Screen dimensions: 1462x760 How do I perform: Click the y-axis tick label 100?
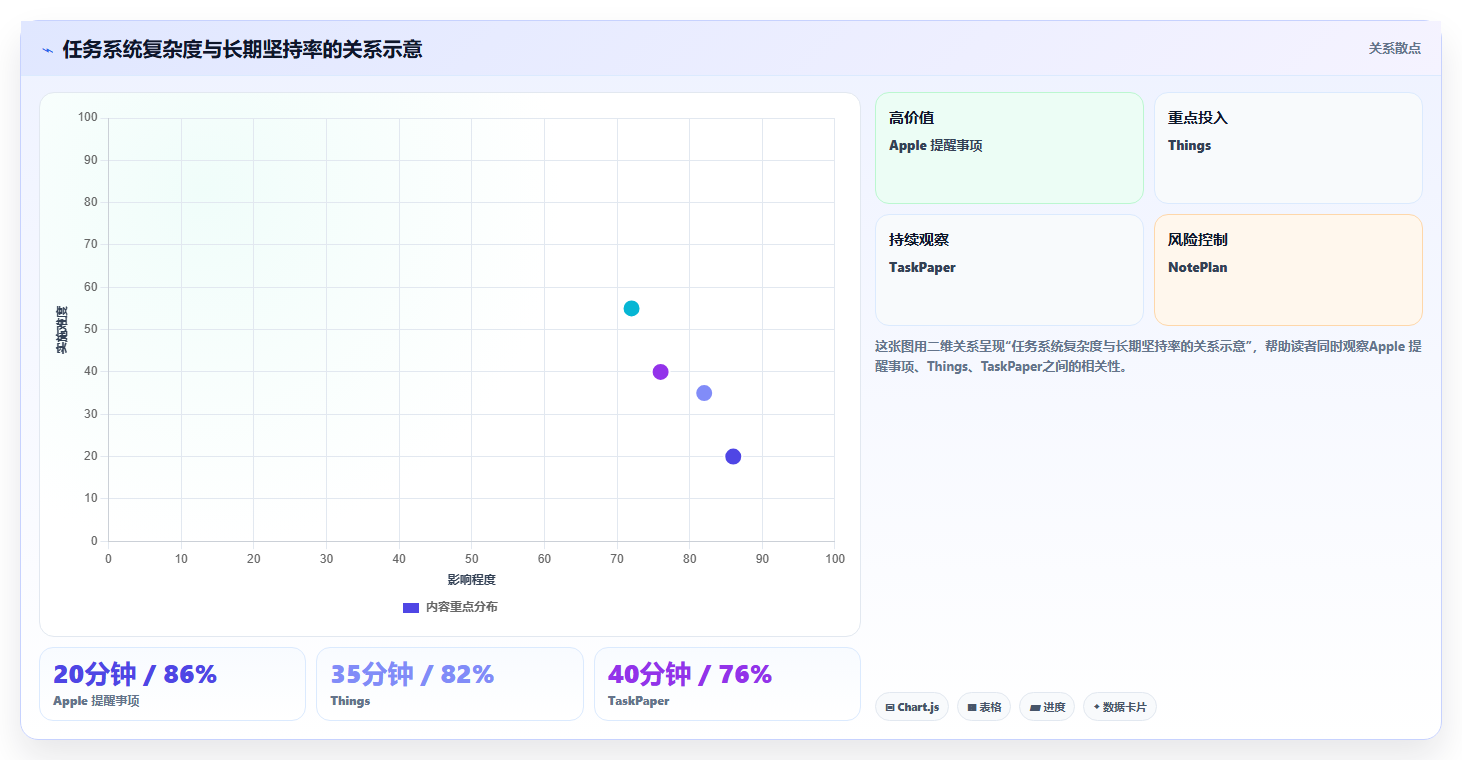coord(88,118)
